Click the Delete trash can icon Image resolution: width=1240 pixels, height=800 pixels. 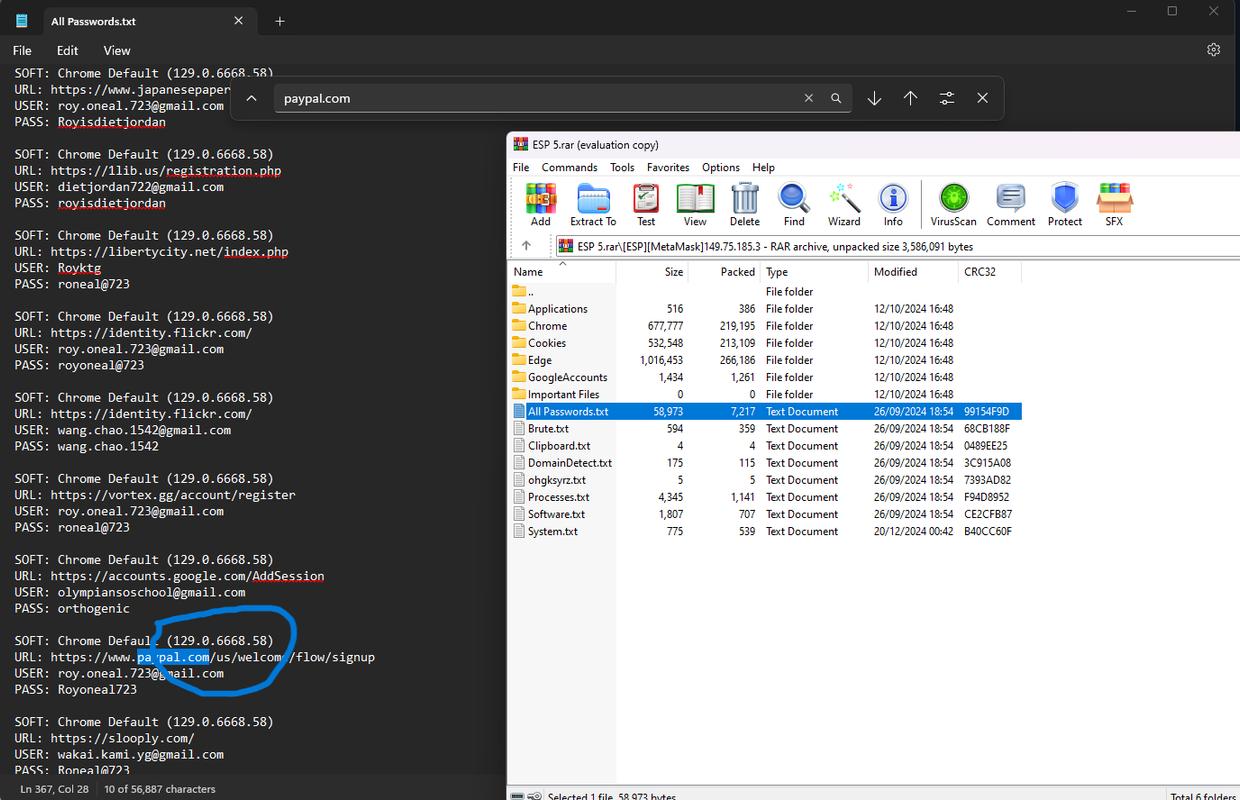point(744,205)
